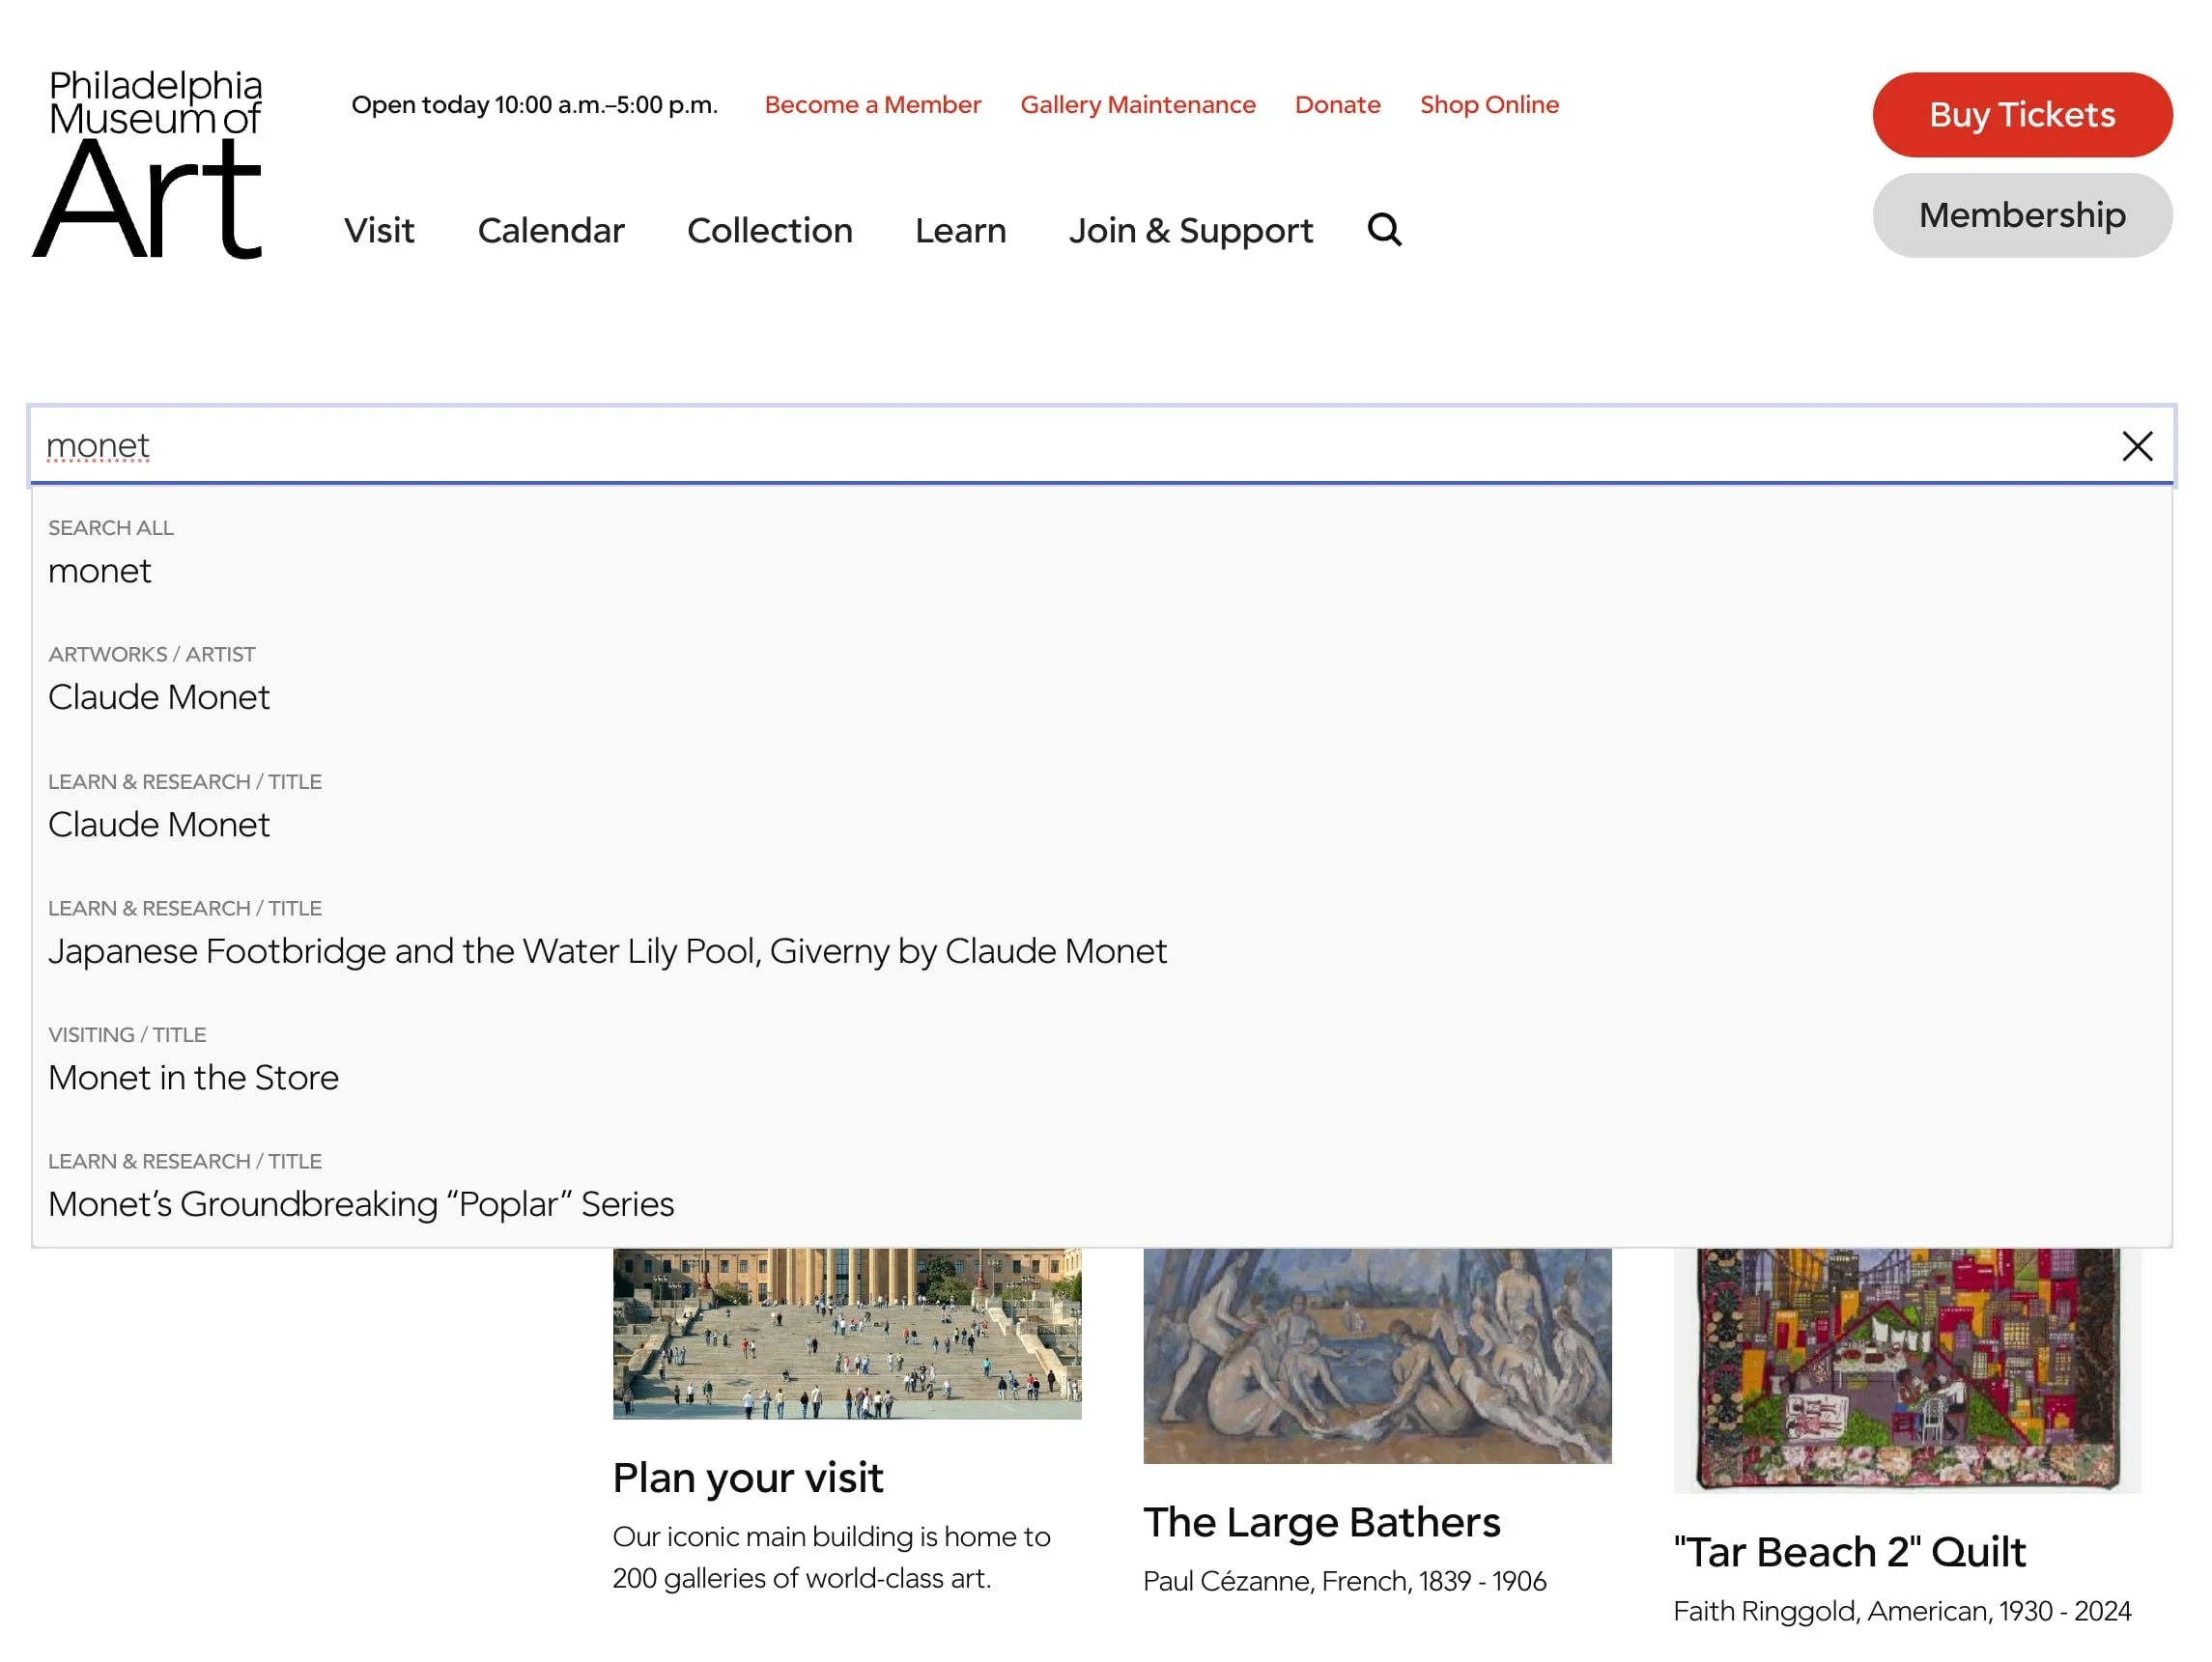The width and height of the screenshot is (2212, 1662).
Task: Open the Calendar menu item
Action: coord(551,231)
